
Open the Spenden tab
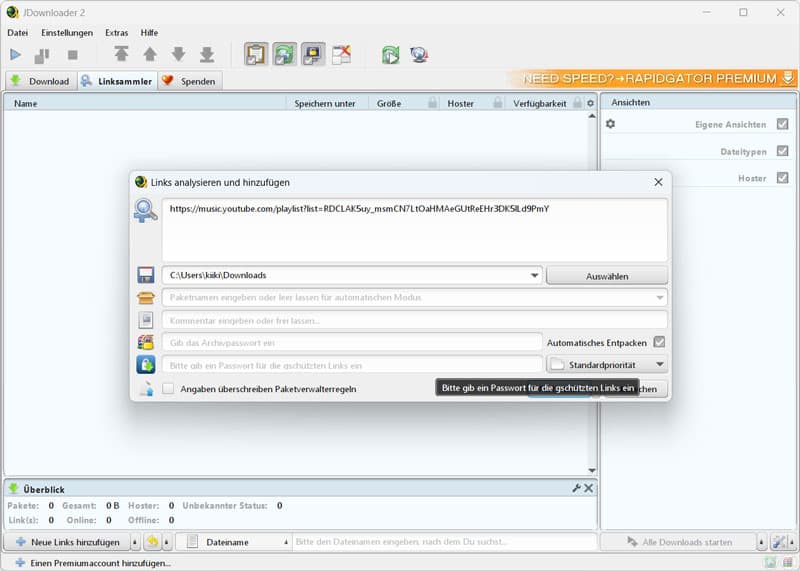pyautogui.click(x=190, y=81)
